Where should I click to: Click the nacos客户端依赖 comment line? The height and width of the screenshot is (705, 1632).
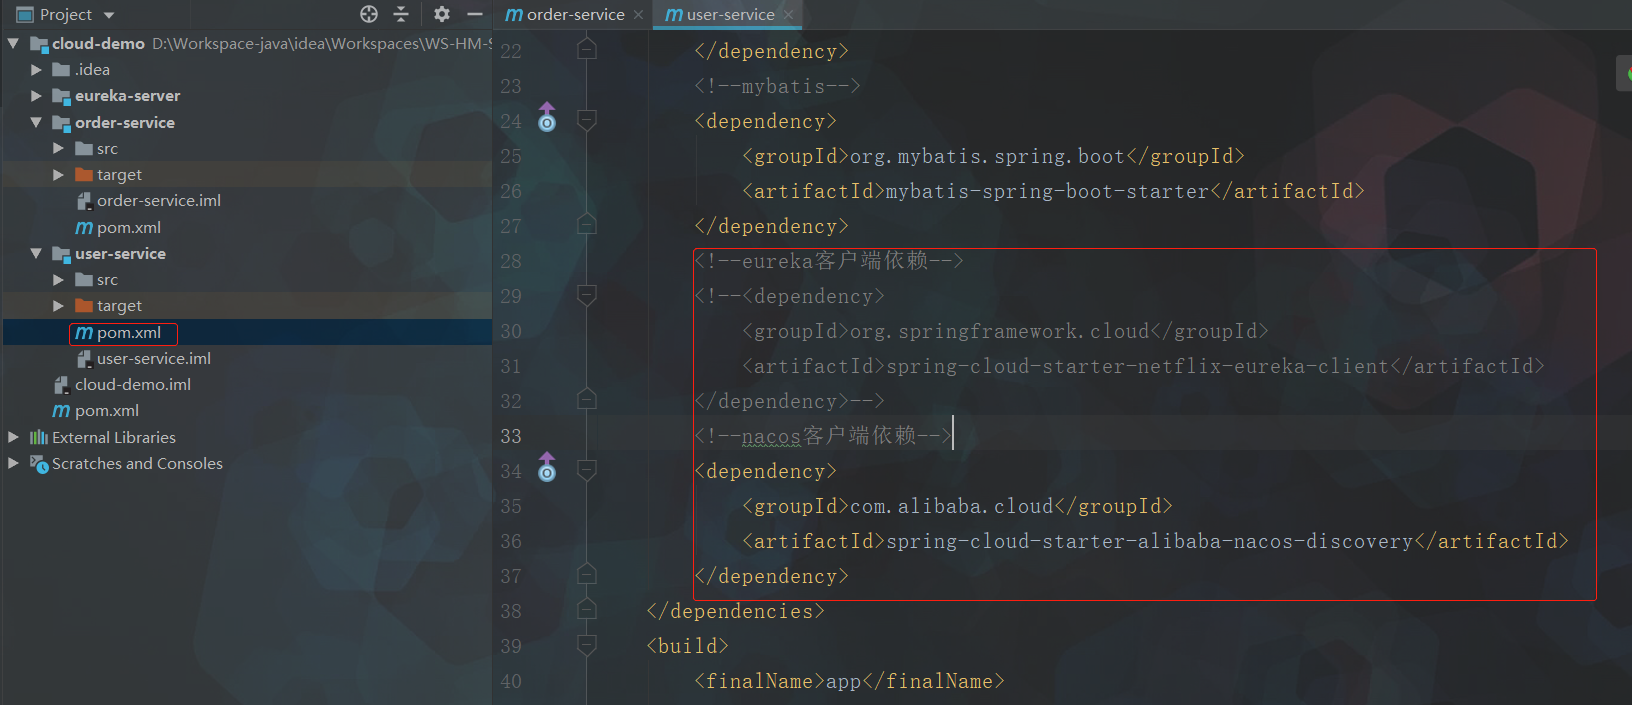tap(823, 436)
